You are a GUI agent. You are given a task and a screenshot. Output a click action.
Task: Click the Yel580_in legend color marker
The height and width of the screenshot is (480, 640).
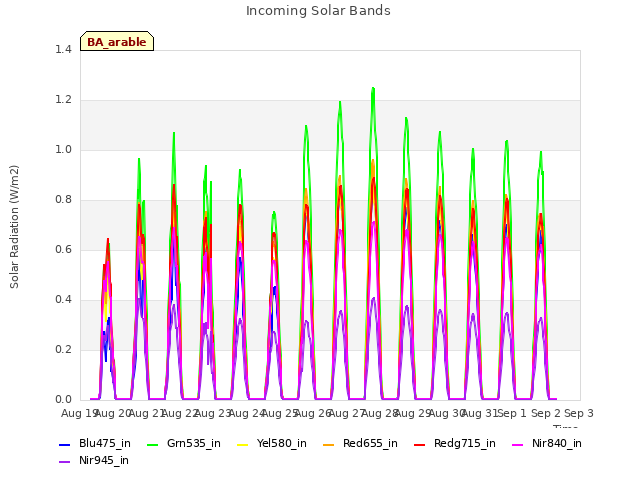click(242, 444)
